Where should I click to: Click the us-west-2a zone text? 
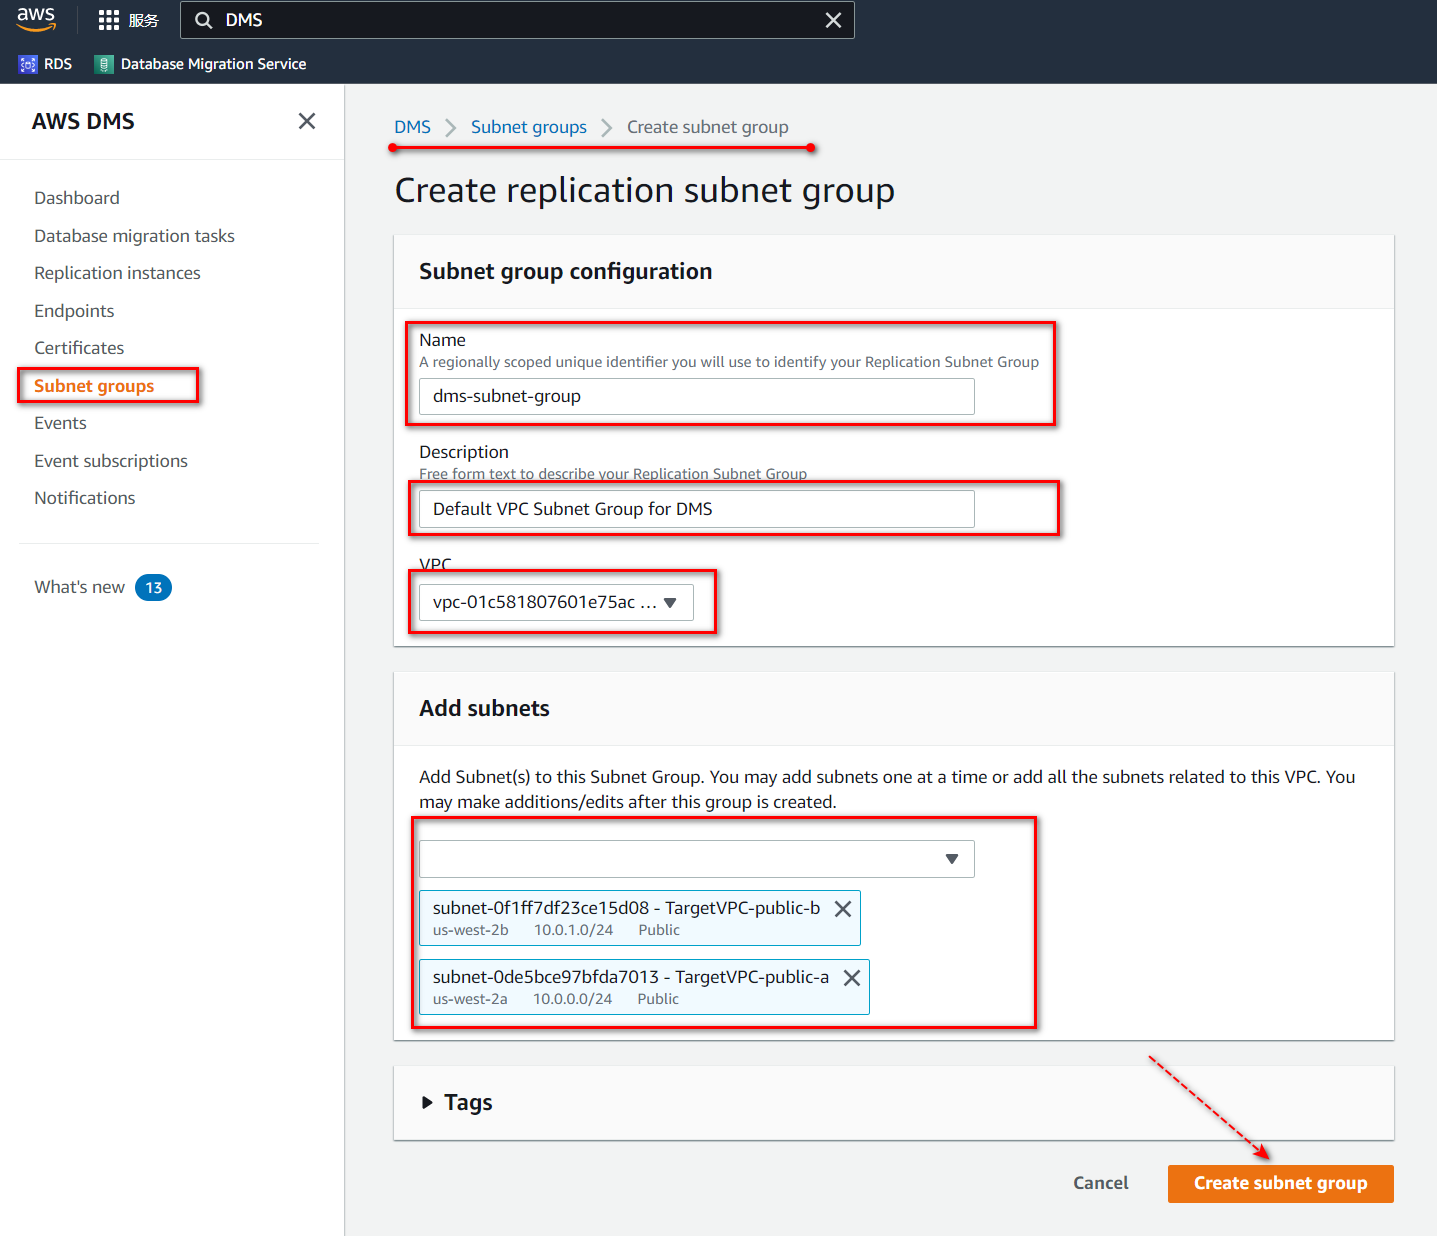[x=470, y=999]
